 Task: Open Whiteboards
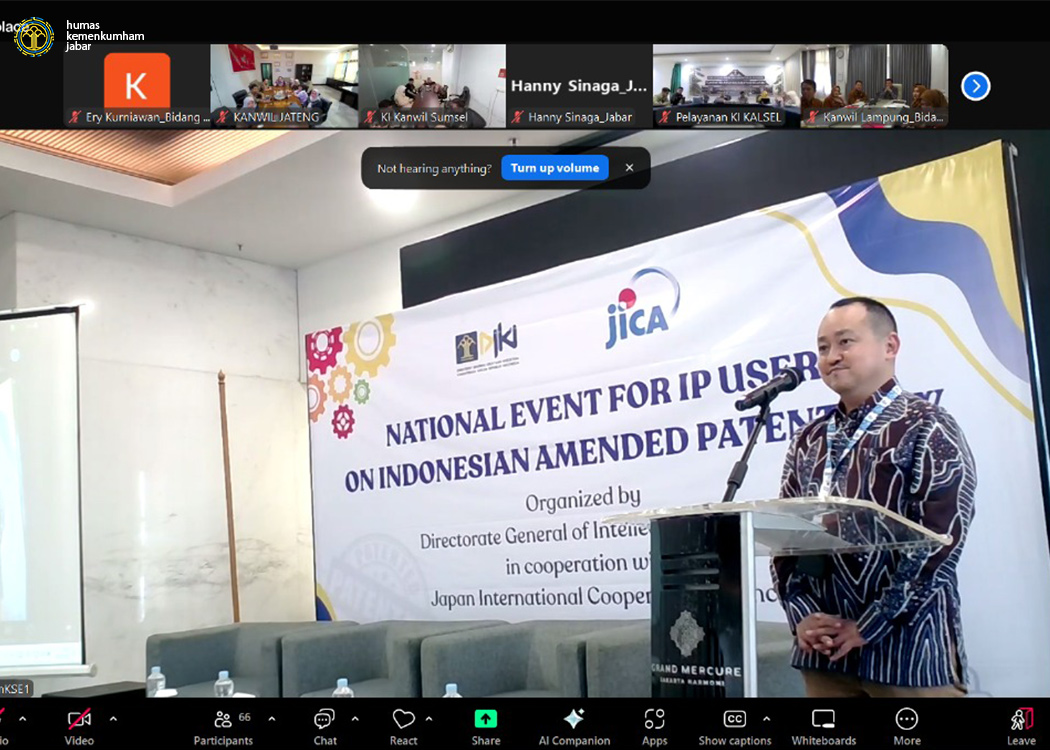[823, 724]
